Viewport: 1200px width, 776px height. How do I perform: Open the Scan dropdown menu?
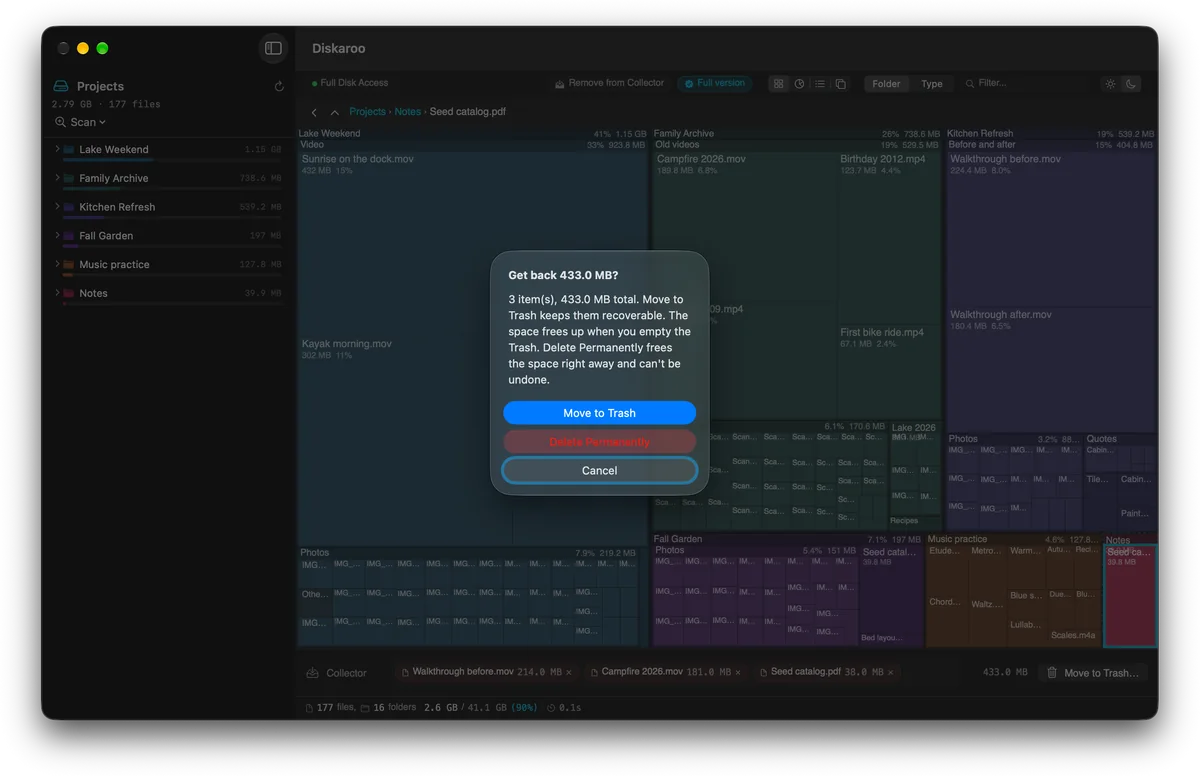[81, 122]
